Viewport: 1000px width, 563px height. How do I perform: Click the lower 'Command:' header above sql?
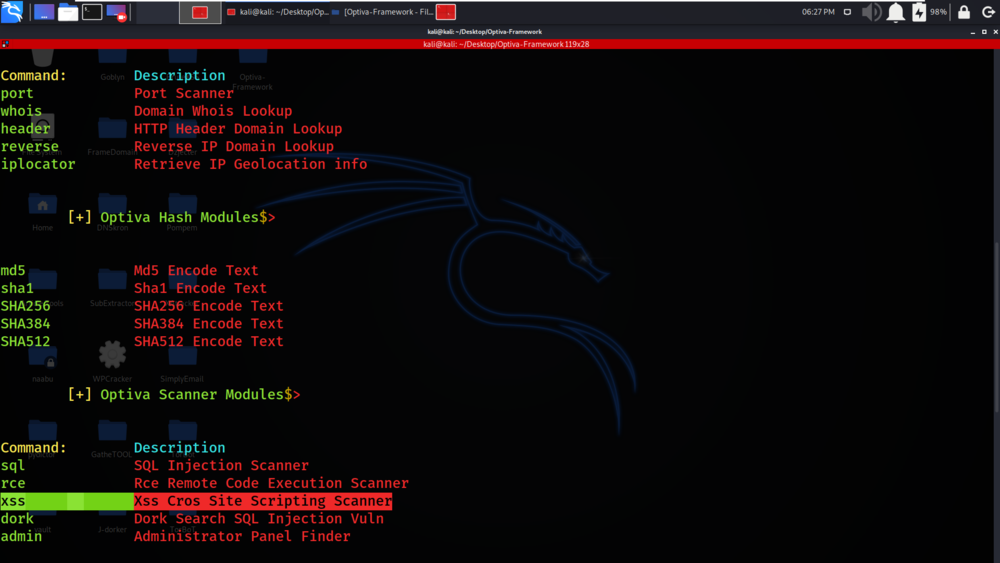click(x=33, y=448)
